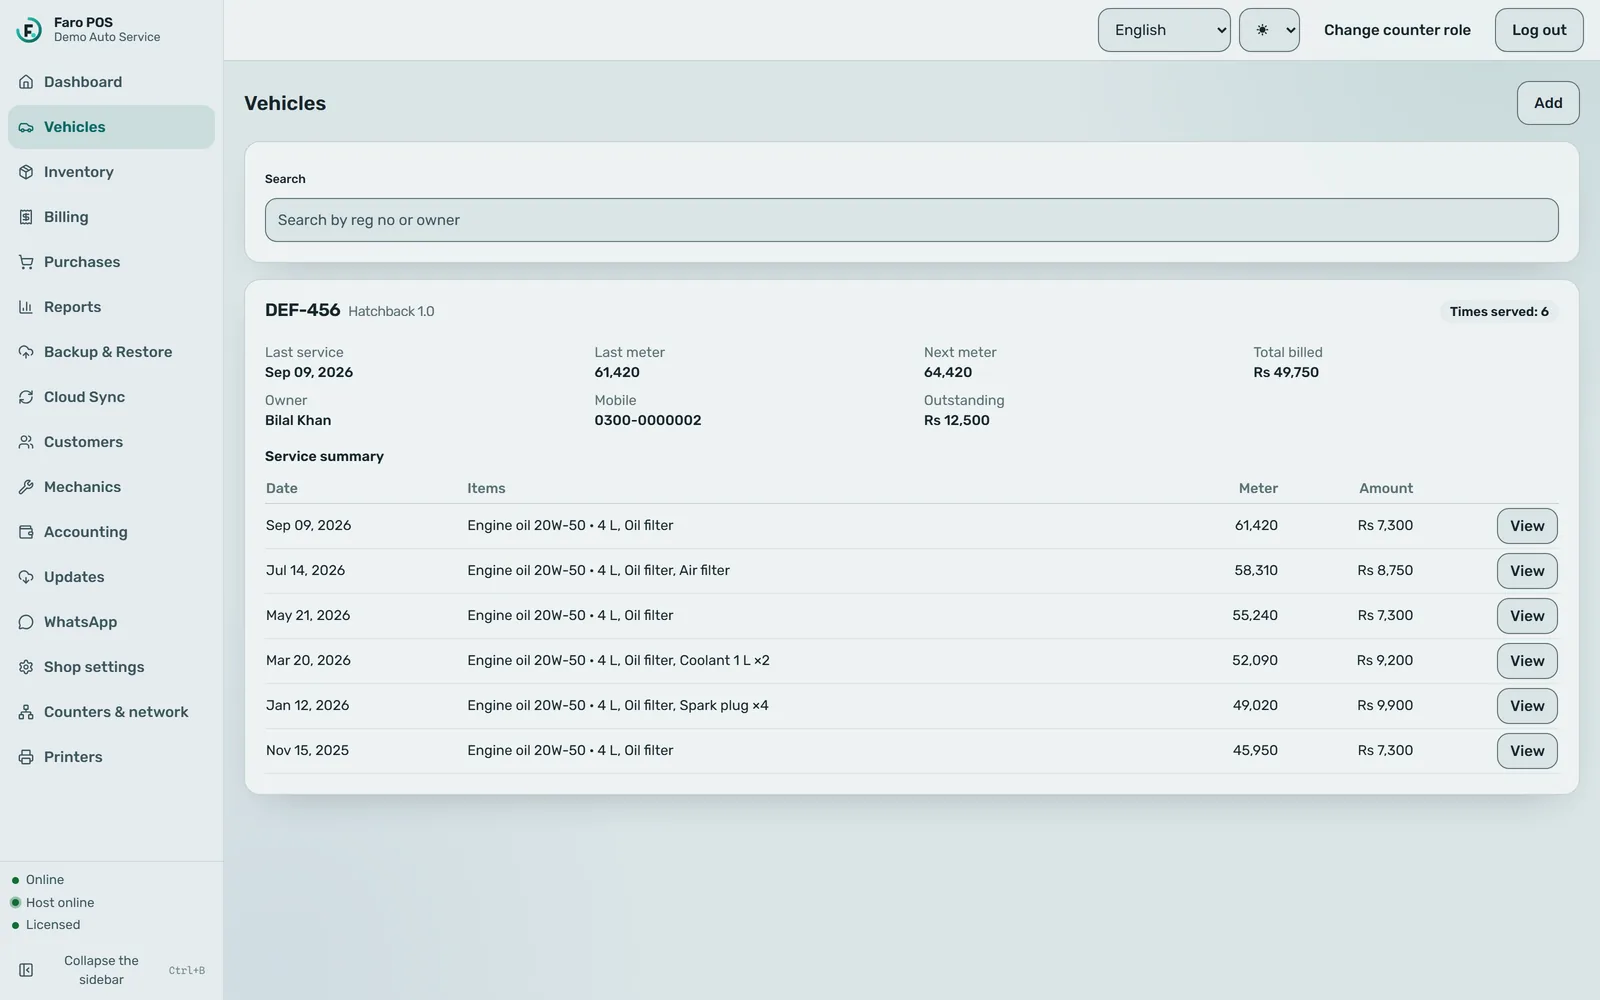The height and width of the screenshot is (1000, 1600).
Task: Click the Billing receipt icon
Action: (26, 217)
